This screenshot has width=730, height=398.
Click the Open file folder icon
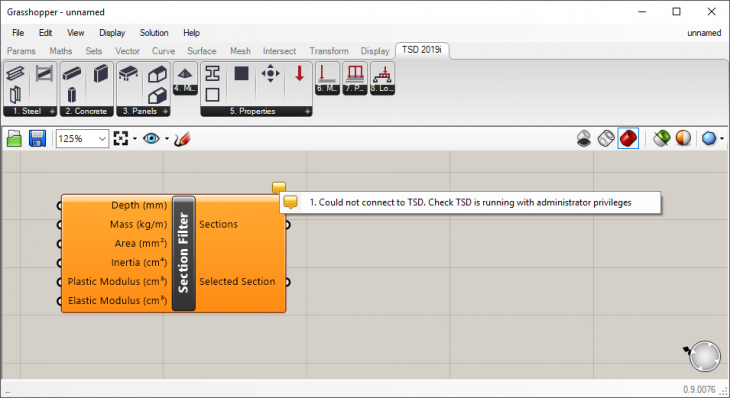pyautogui.click(x=14, y=139)
